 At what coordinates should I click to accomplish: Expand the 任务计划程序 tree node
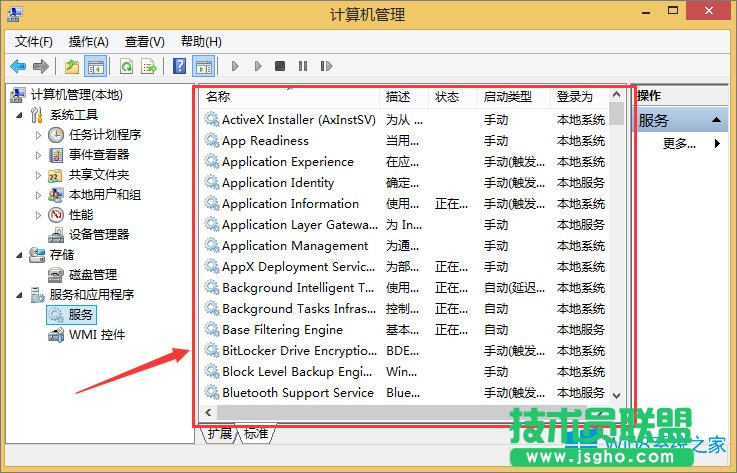(x=39, y=135)
